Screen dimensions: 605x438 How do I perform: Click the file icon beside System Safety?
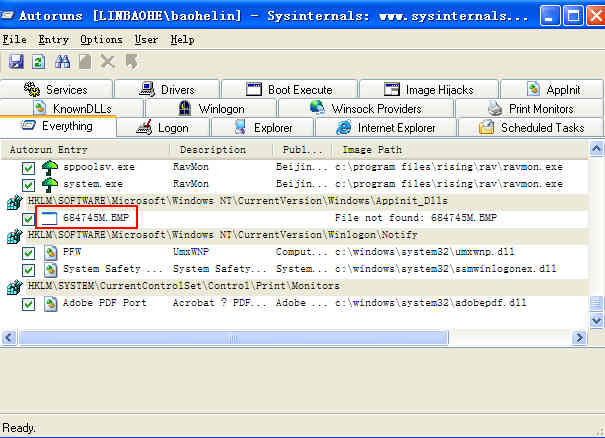click(x=50, y=270)
